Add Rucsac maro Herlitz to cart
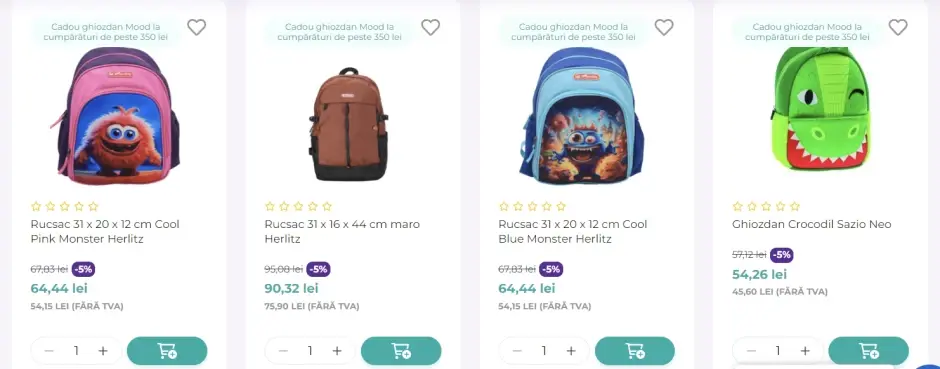The image size is (940, 369). [401, 350]
